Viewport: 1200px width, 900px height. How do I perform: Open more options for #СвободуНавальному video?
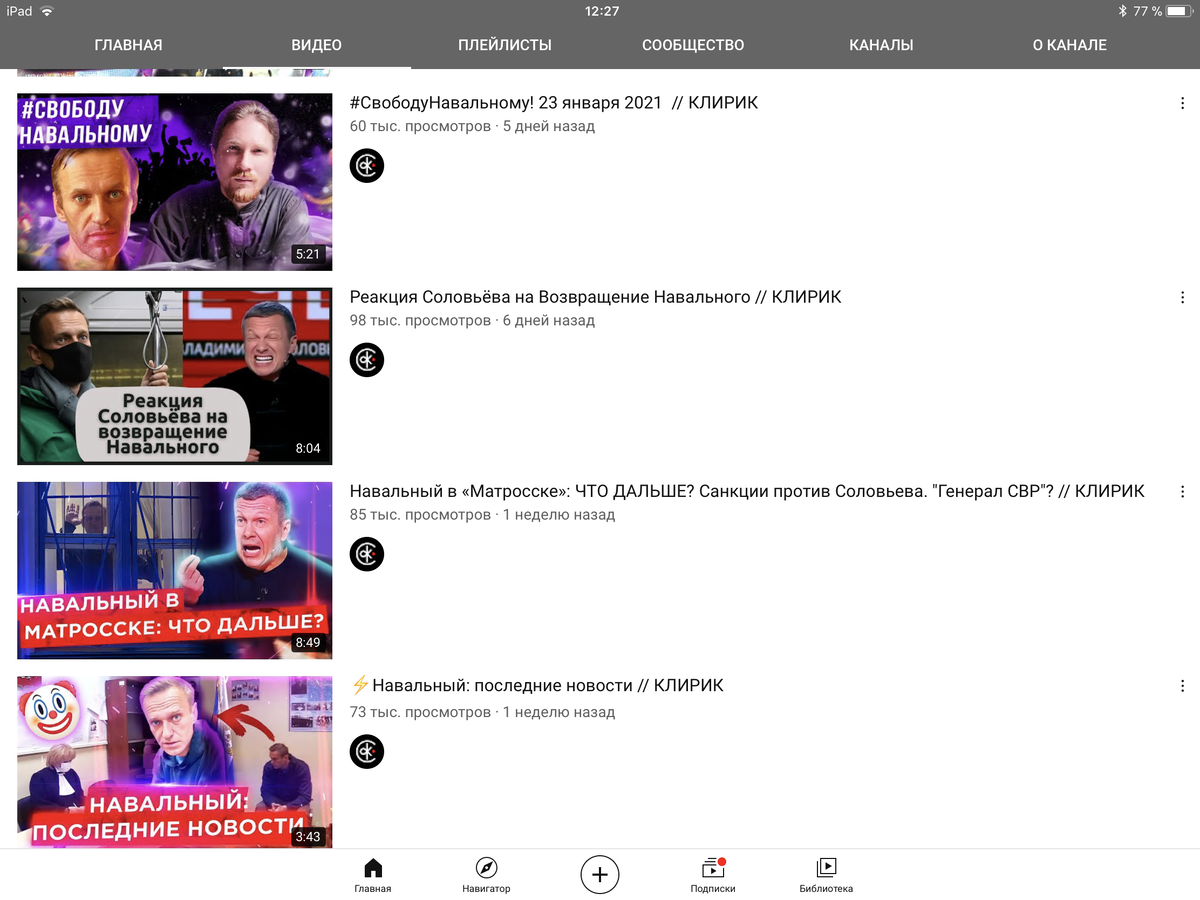pos(1182,103)
